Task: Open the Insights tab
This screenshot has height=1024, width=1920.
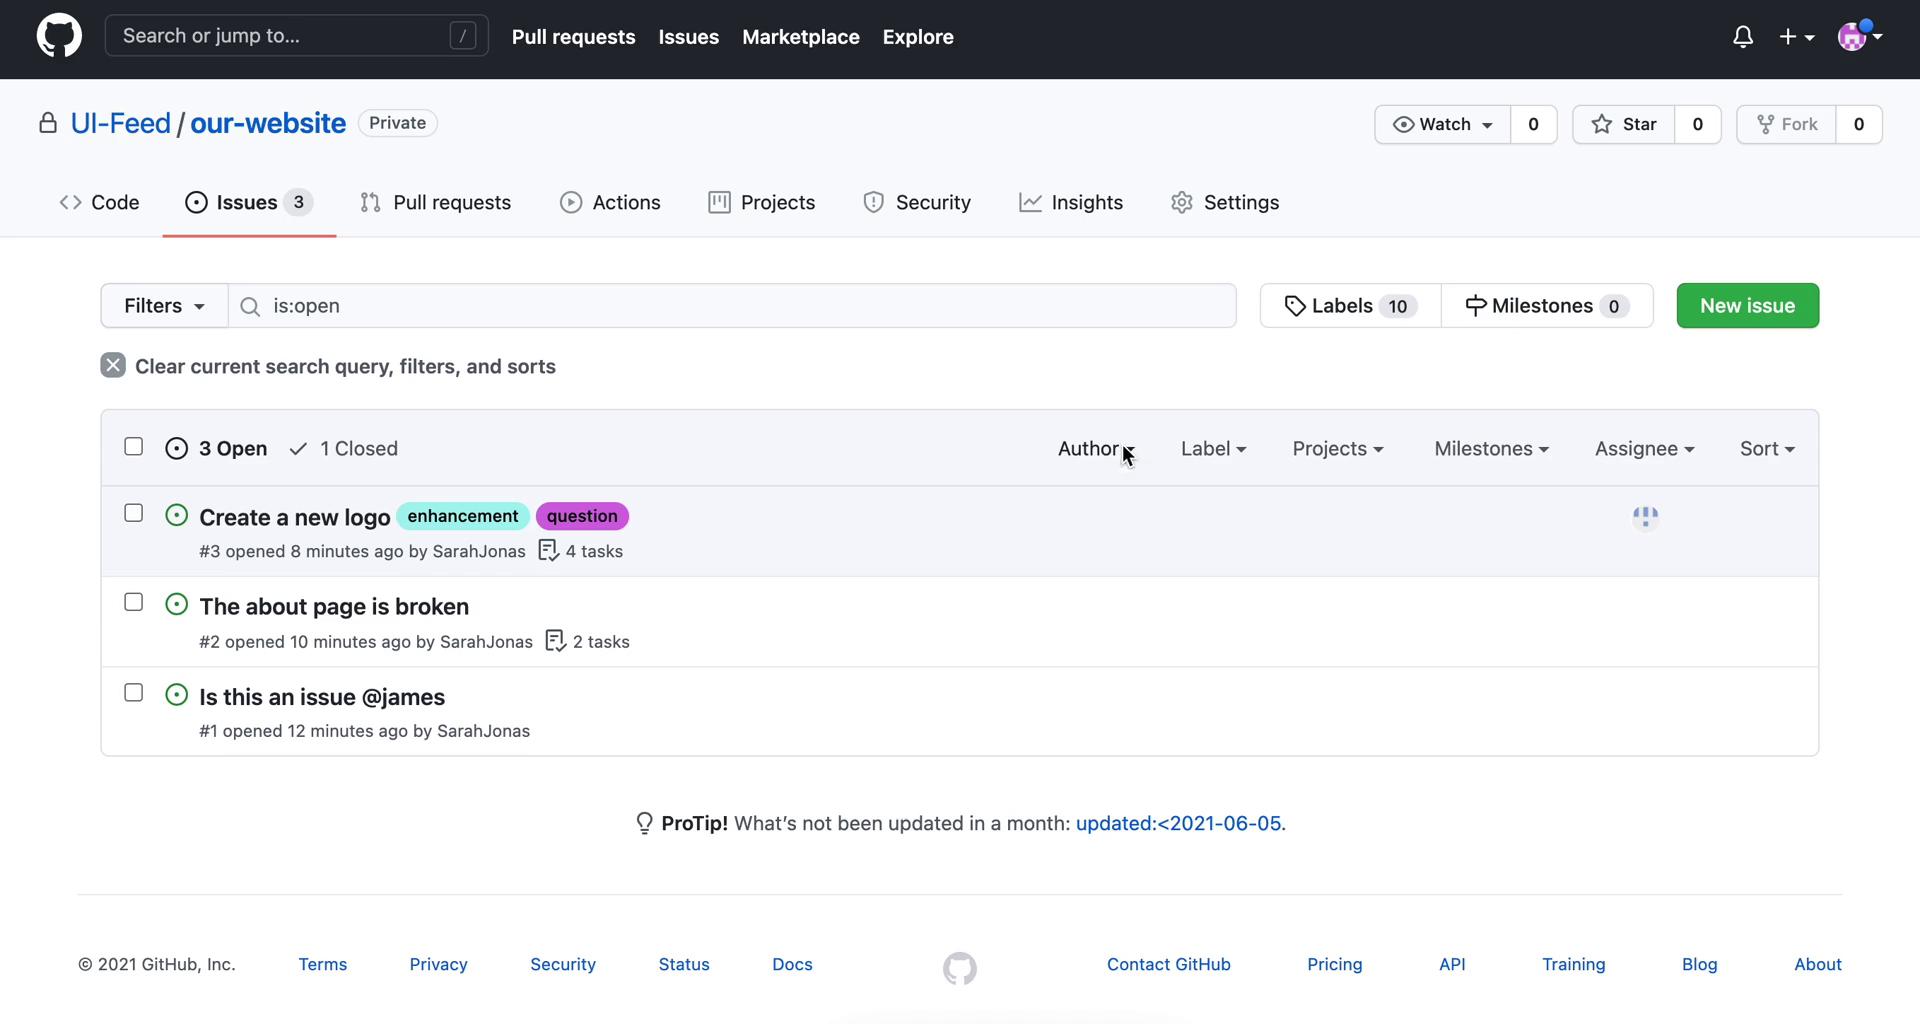Action: tap(1071, 202)
